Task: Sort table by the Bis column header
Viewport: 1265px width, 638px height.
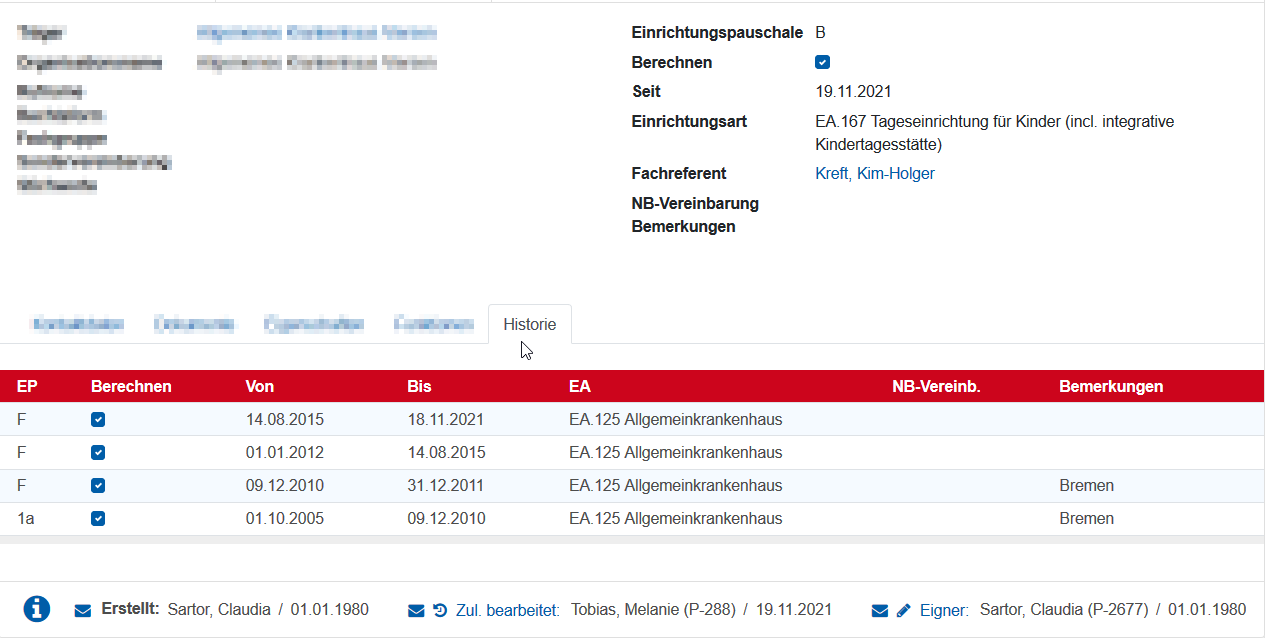Action: coord(419,387)
